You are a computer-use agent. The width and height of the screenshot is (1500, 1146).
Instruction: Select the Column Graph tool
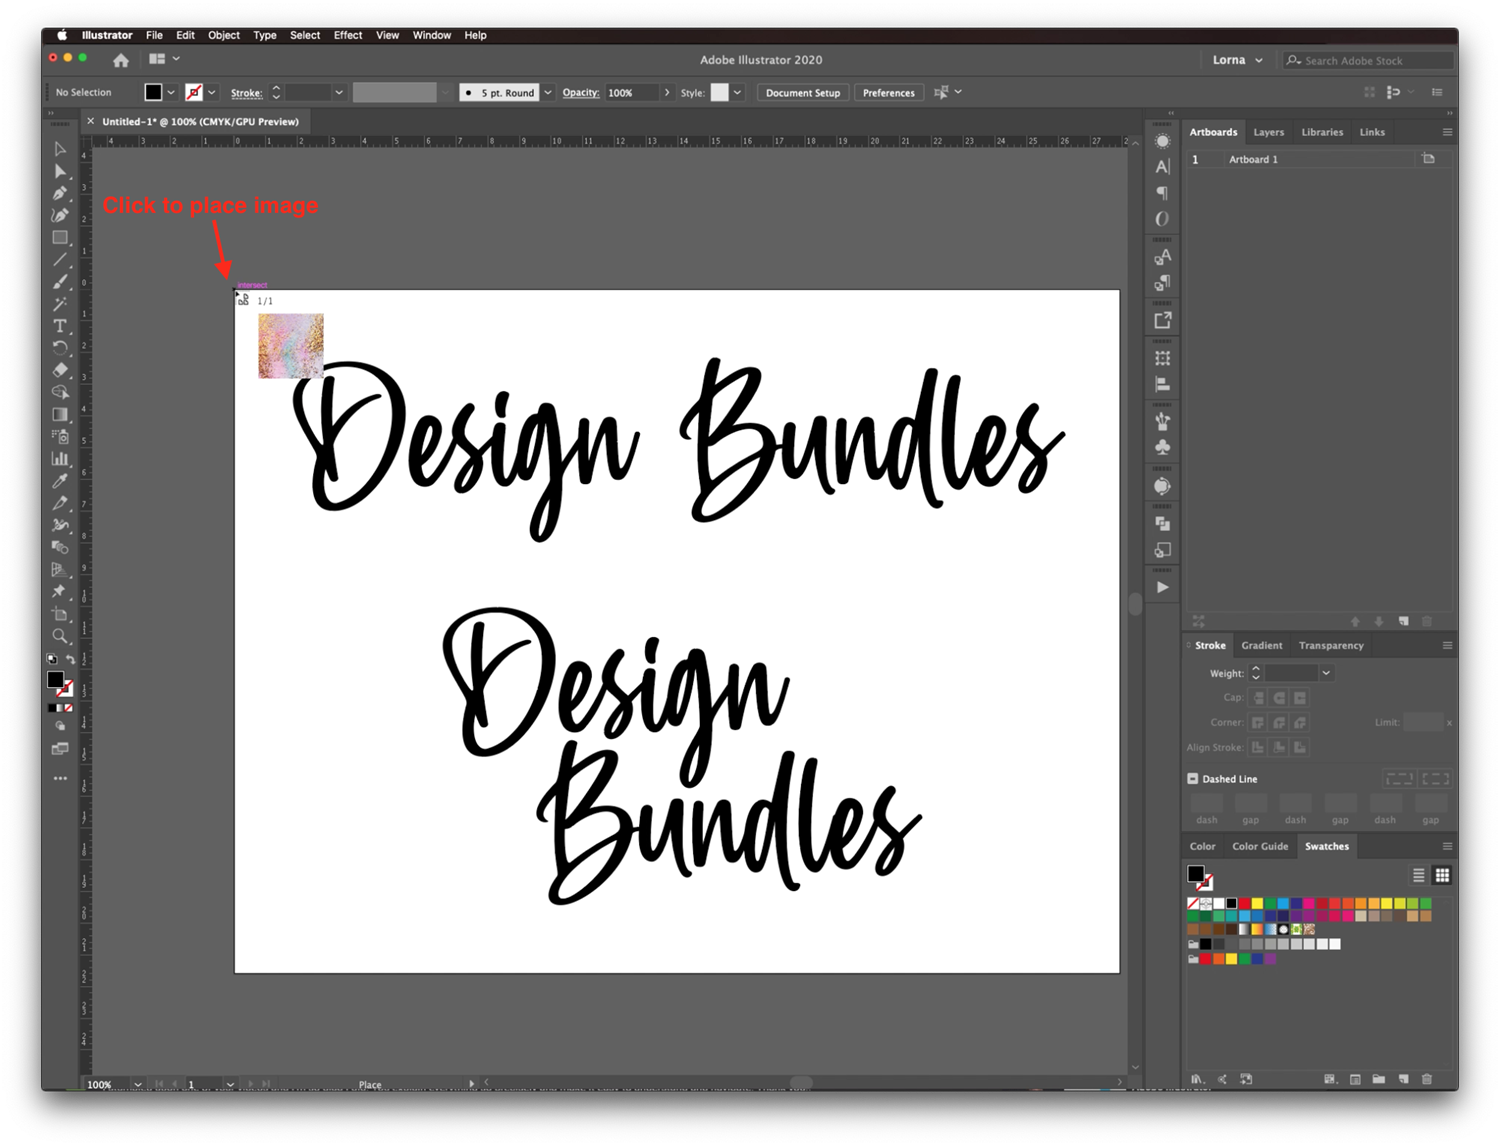tap(60, 459)
